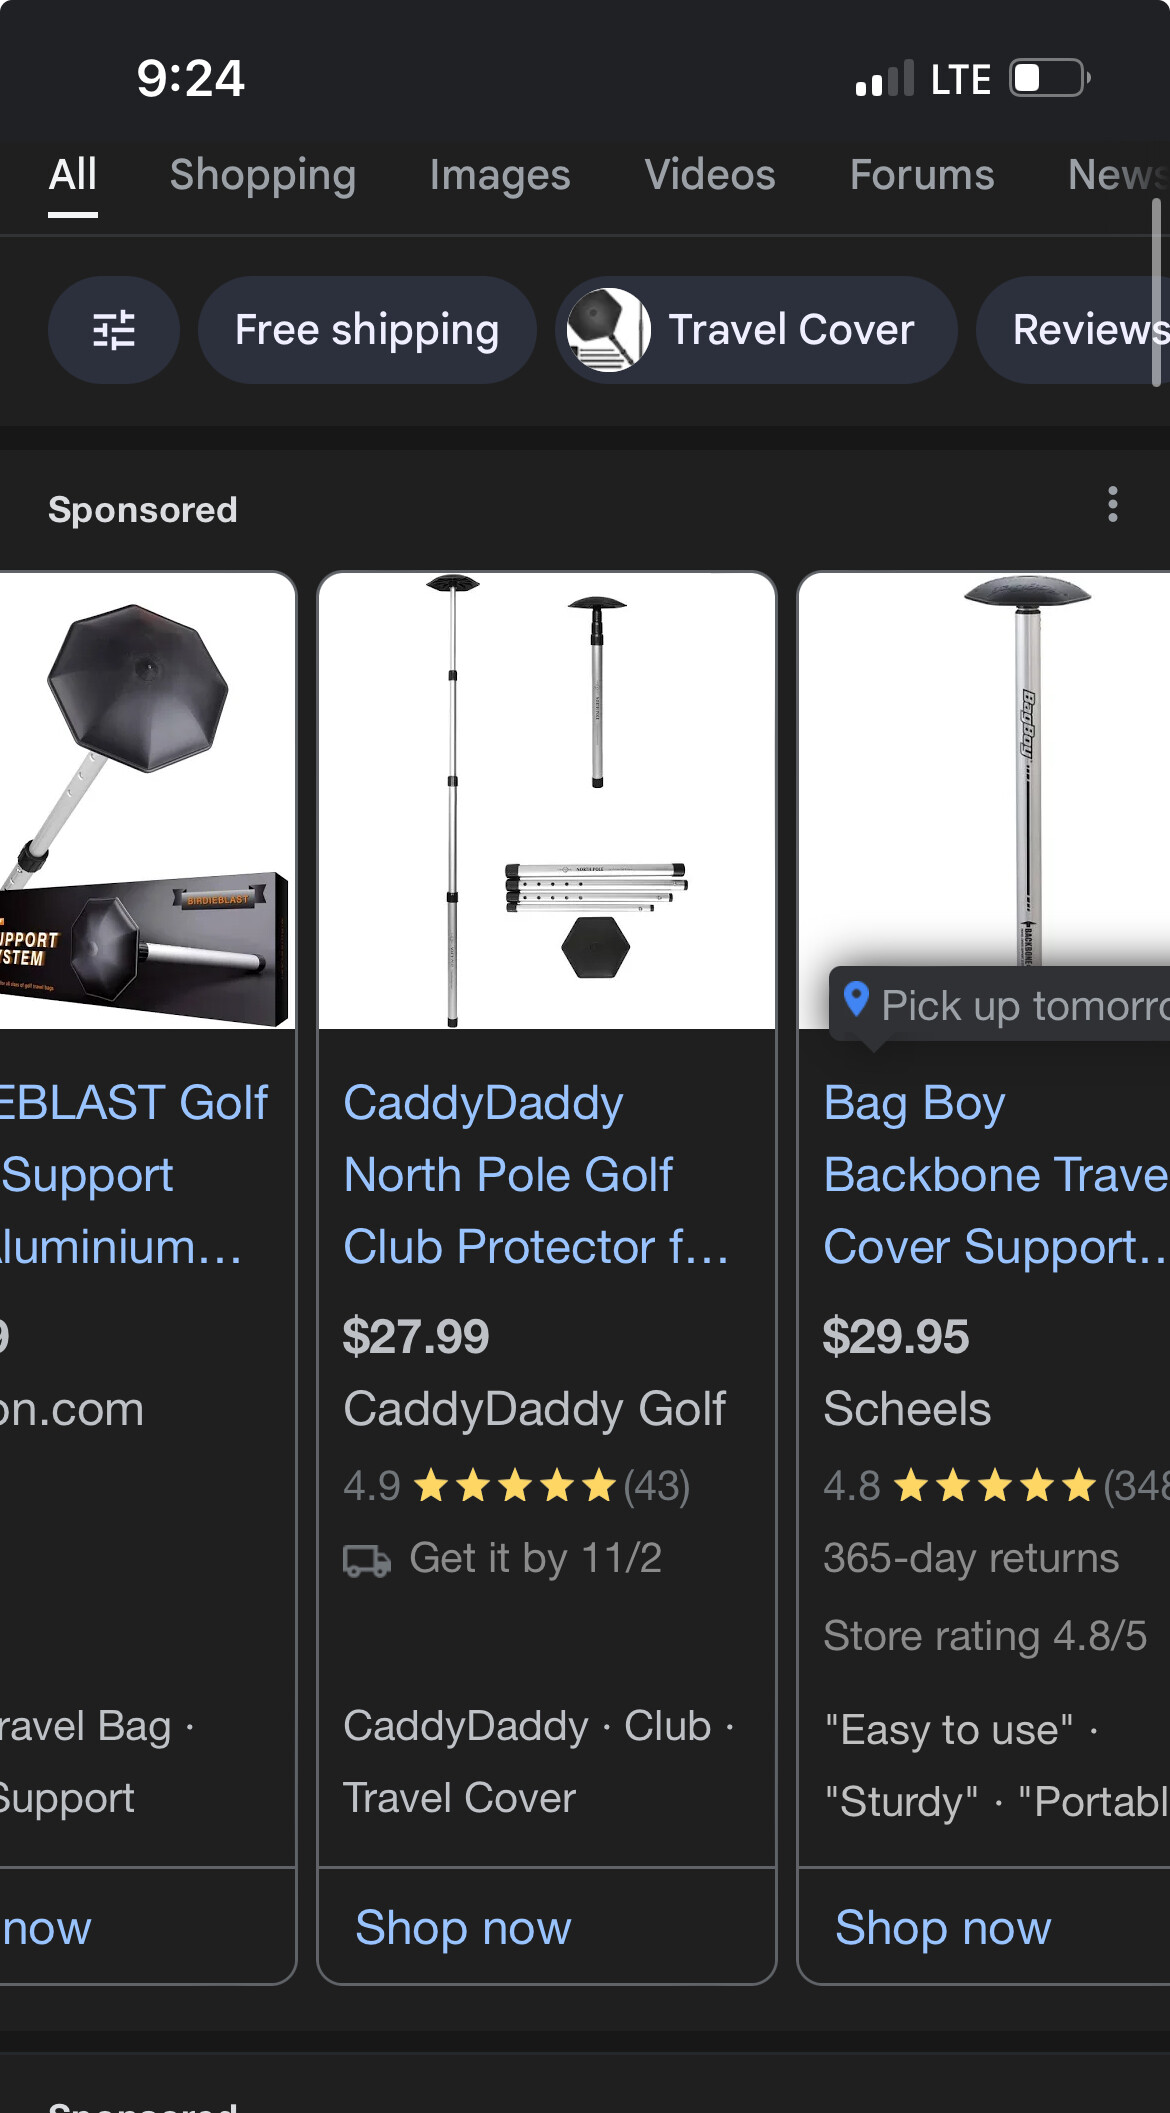1170x2113 pixels.
Task: Open the search filters icon button
Action: 113,330
